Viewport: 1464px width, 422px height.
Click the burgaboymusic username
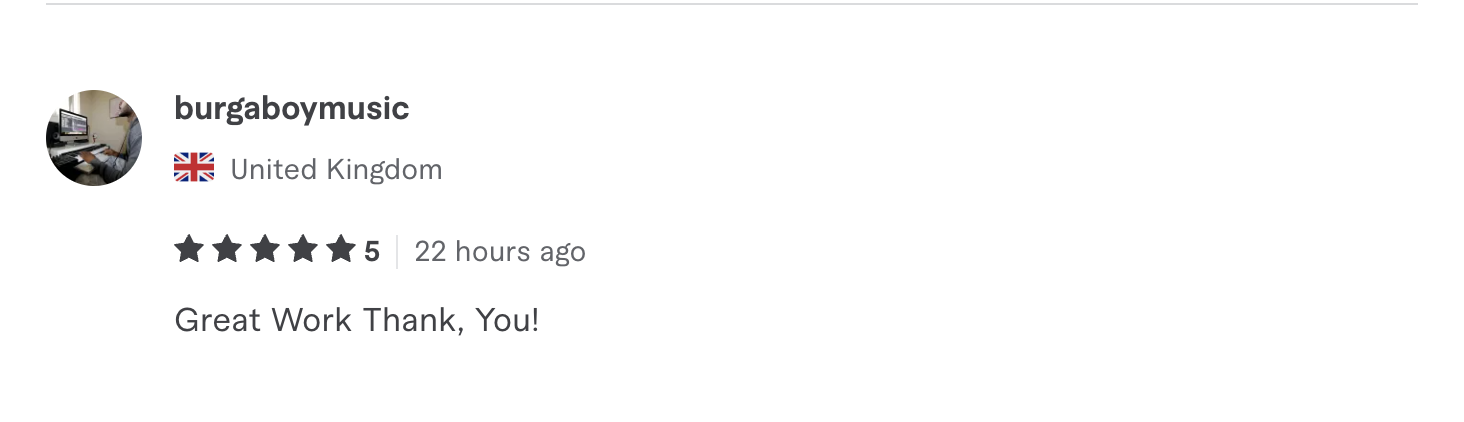click(292, 108)
